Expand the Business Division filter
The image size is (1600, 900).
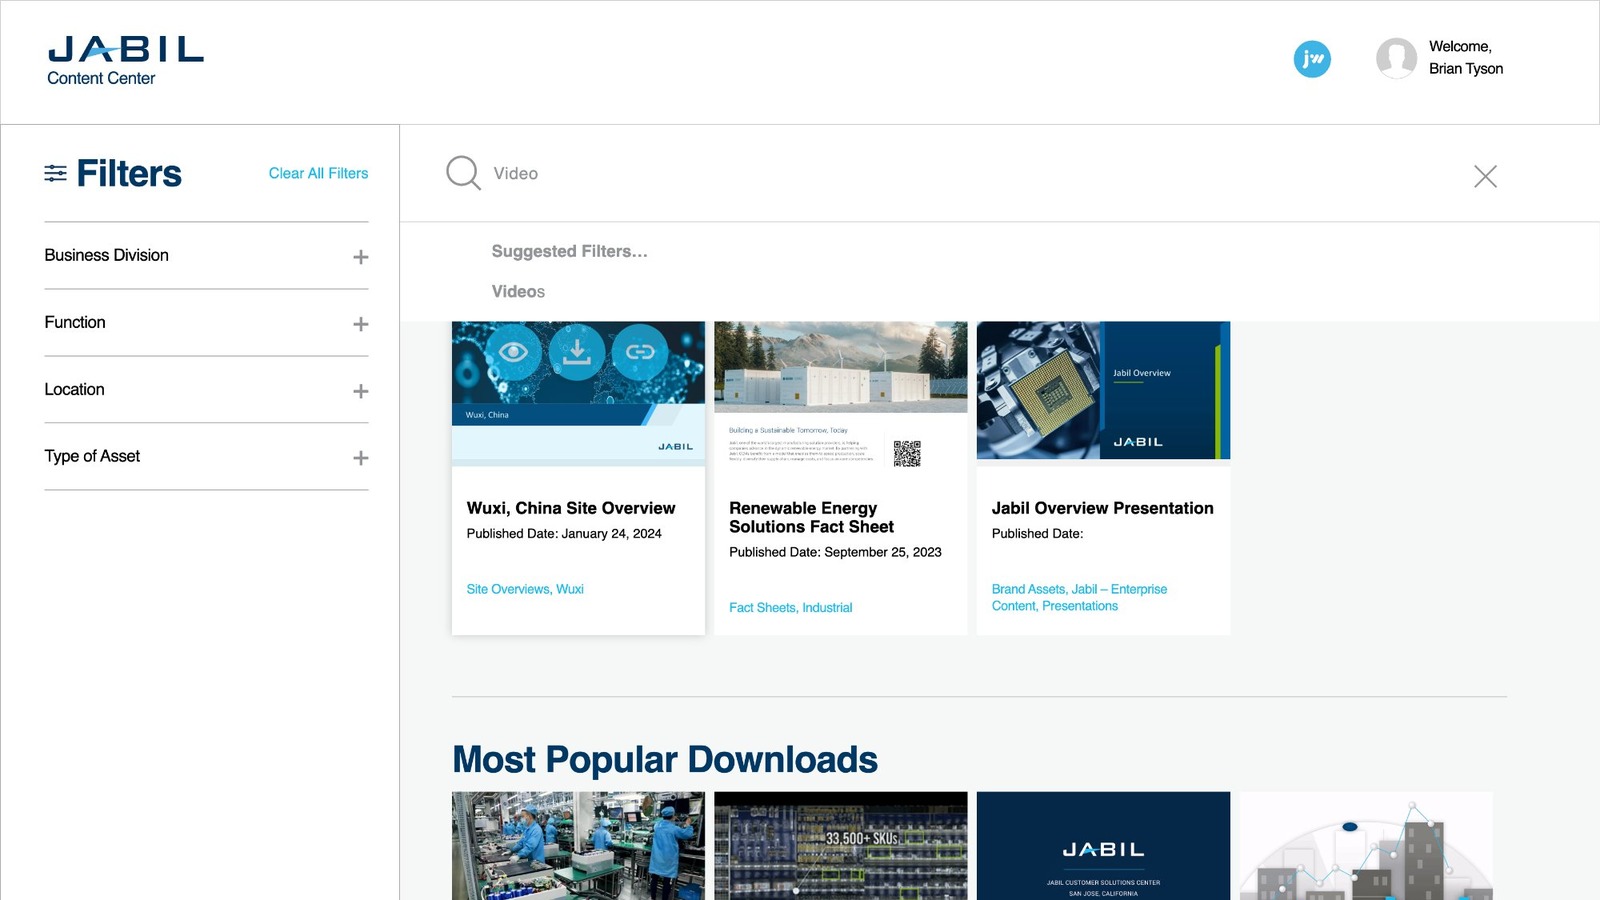pos(360,256)
